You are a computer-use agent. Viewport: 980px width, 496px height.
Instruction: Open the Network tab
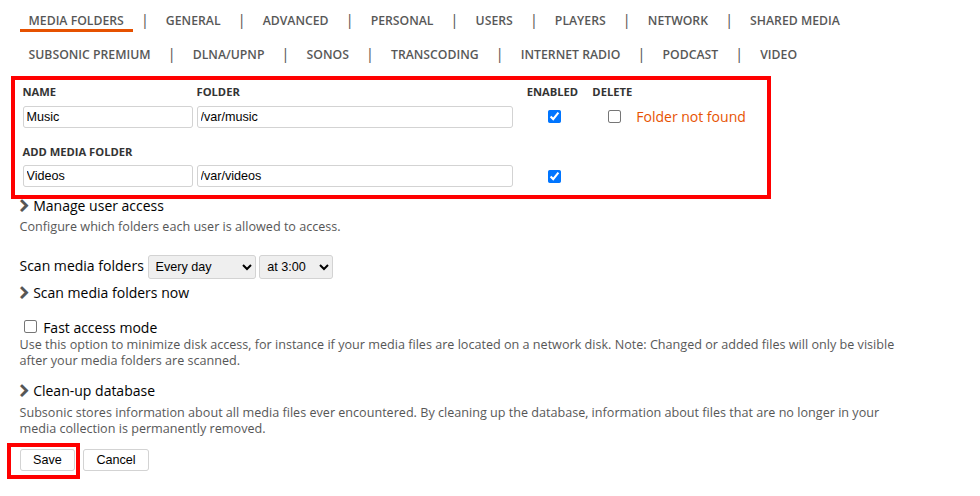pos(678,21)
